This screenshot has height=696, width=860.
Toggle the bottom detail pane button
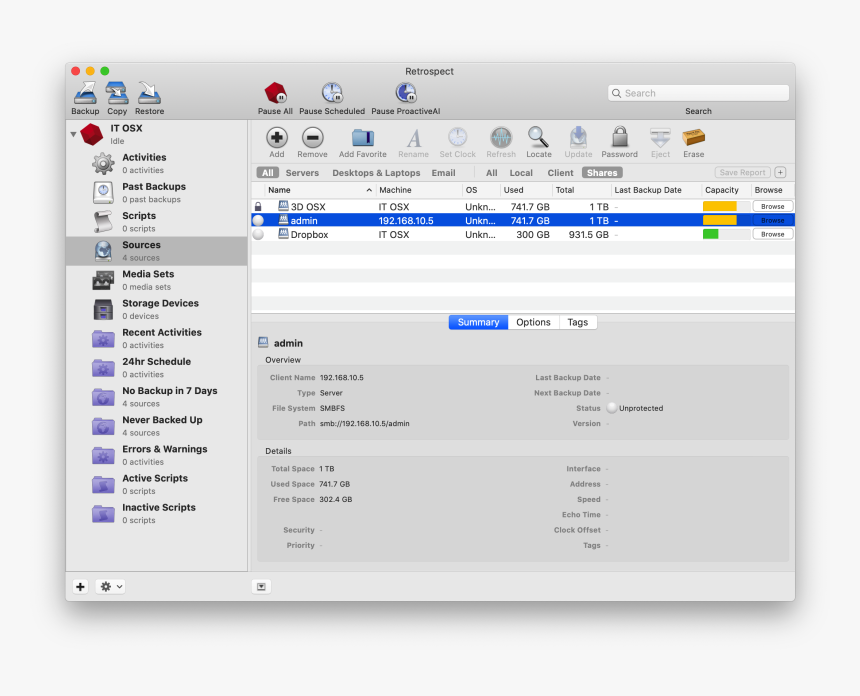tap(262, 586)
